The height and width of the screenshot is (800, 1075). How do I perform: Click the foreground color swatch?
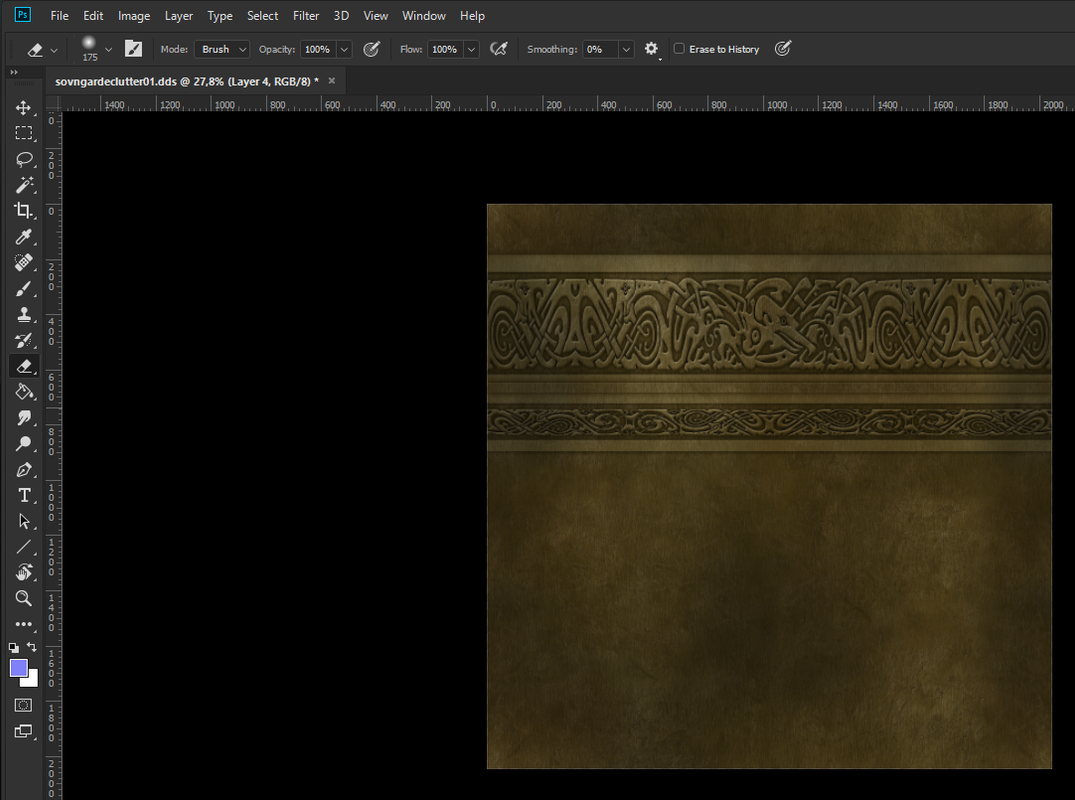pos(19,668)
